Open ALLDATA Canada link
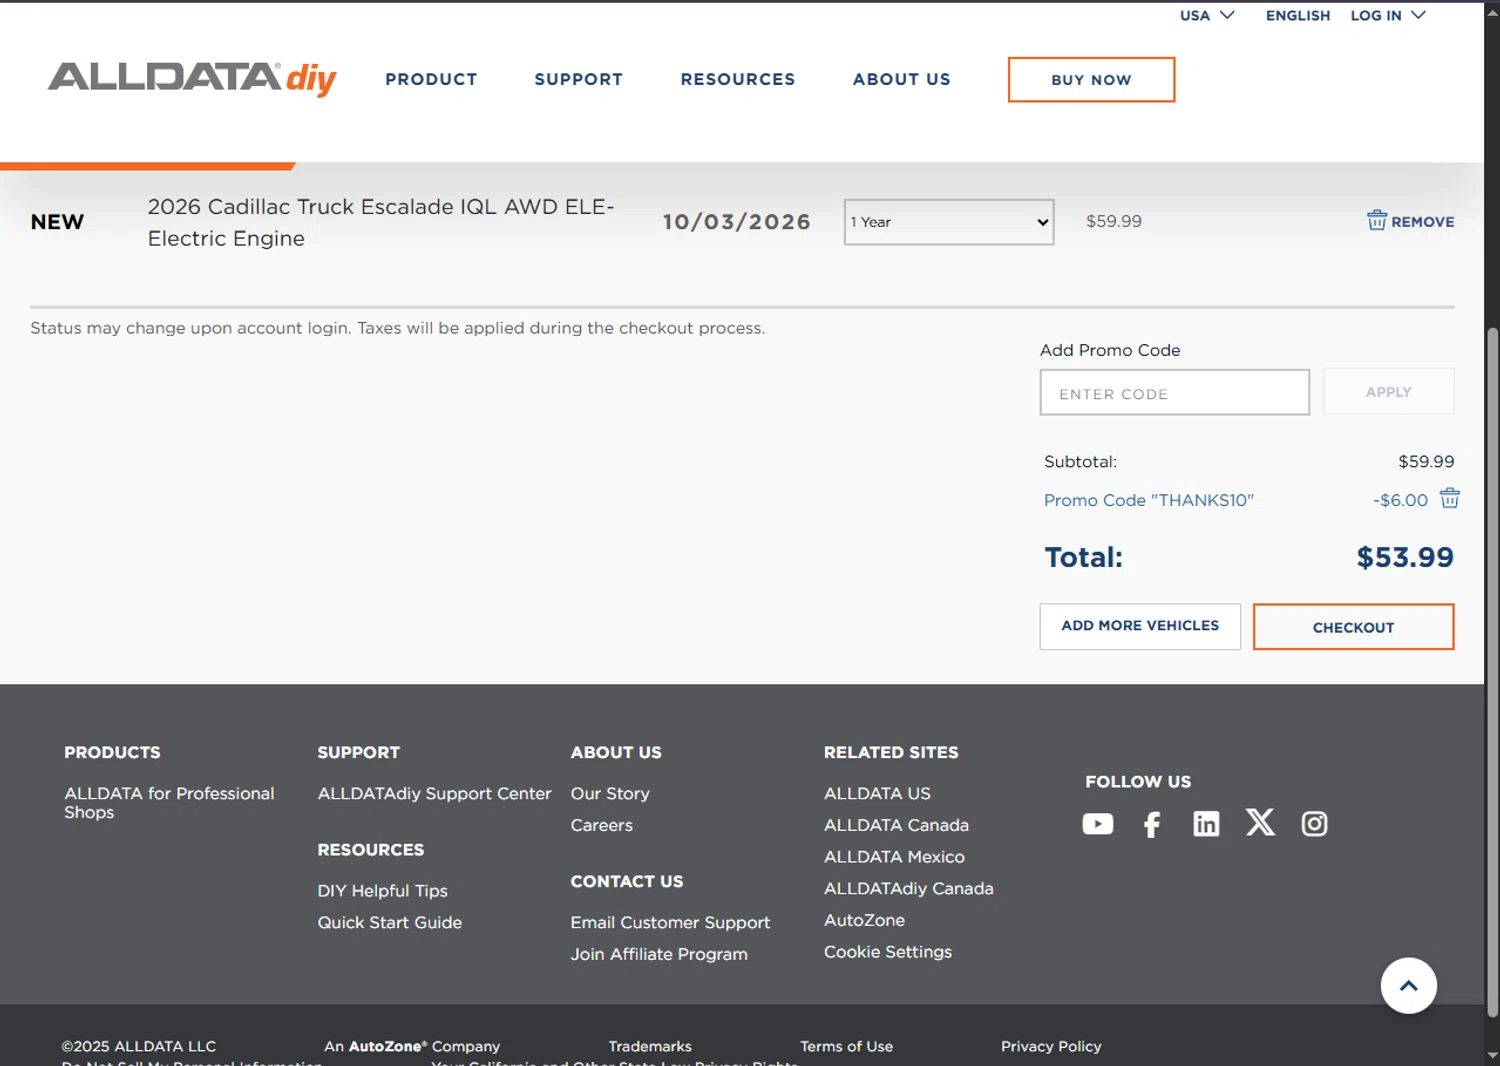 896,825
